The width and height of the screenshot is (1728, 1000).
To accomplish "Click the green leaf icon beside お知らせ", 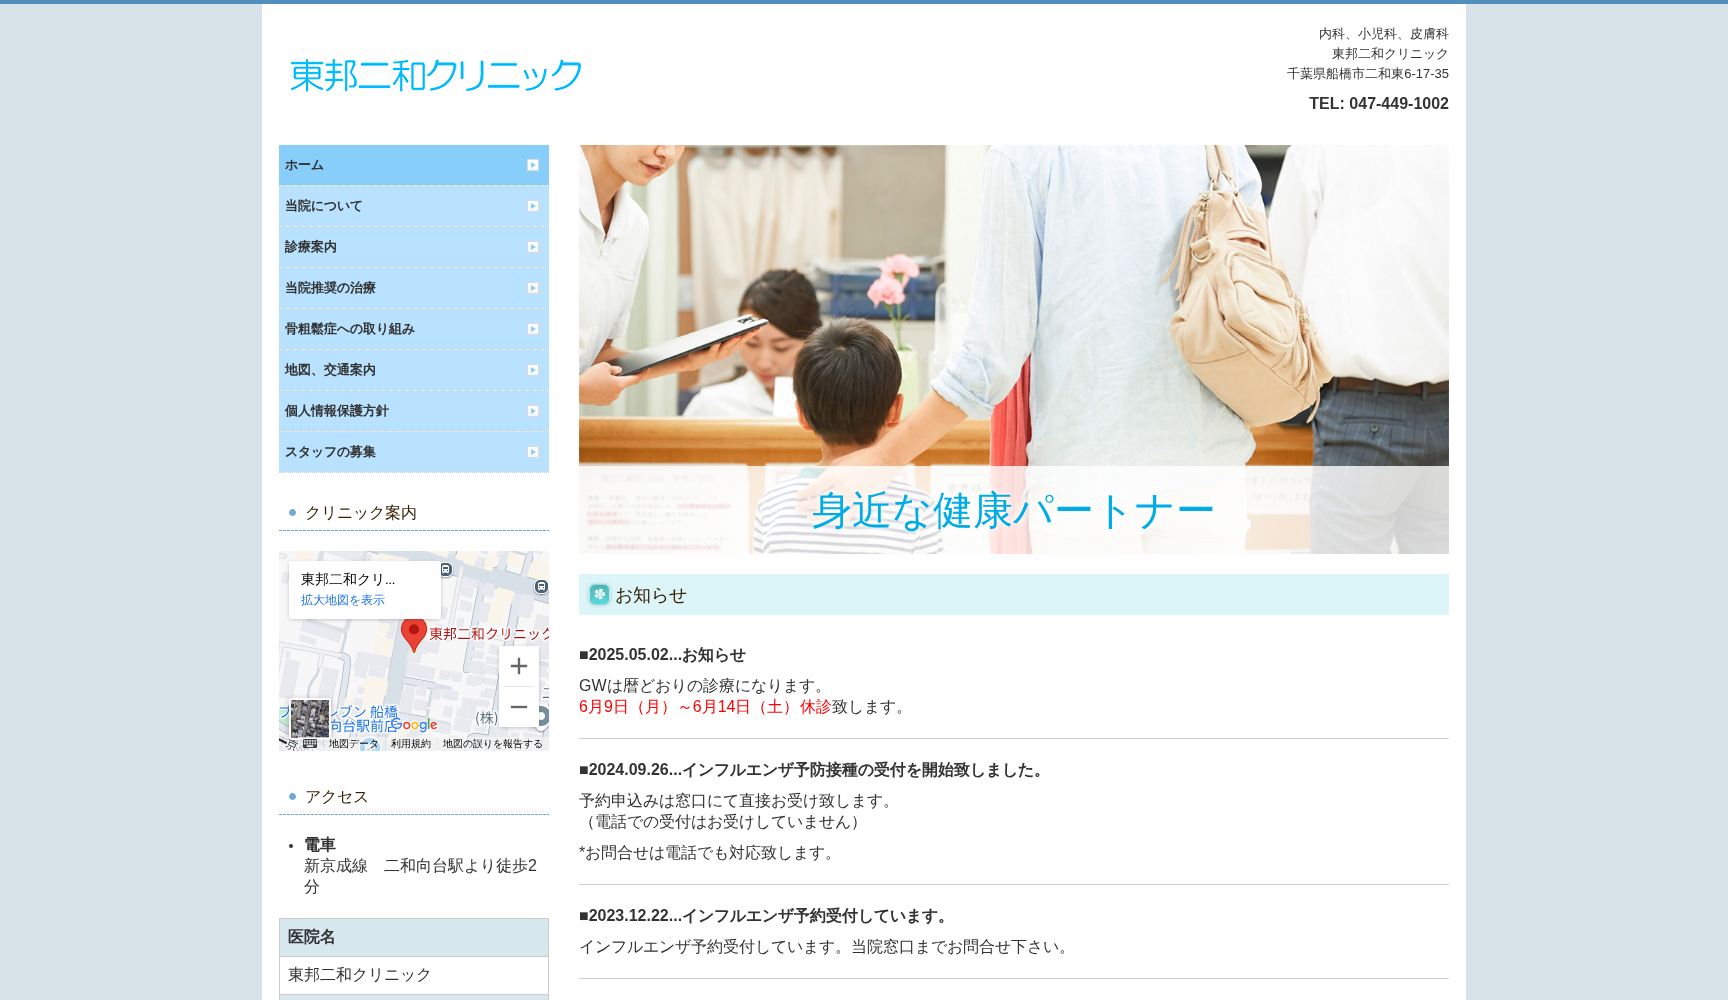I will click(598, 594).
